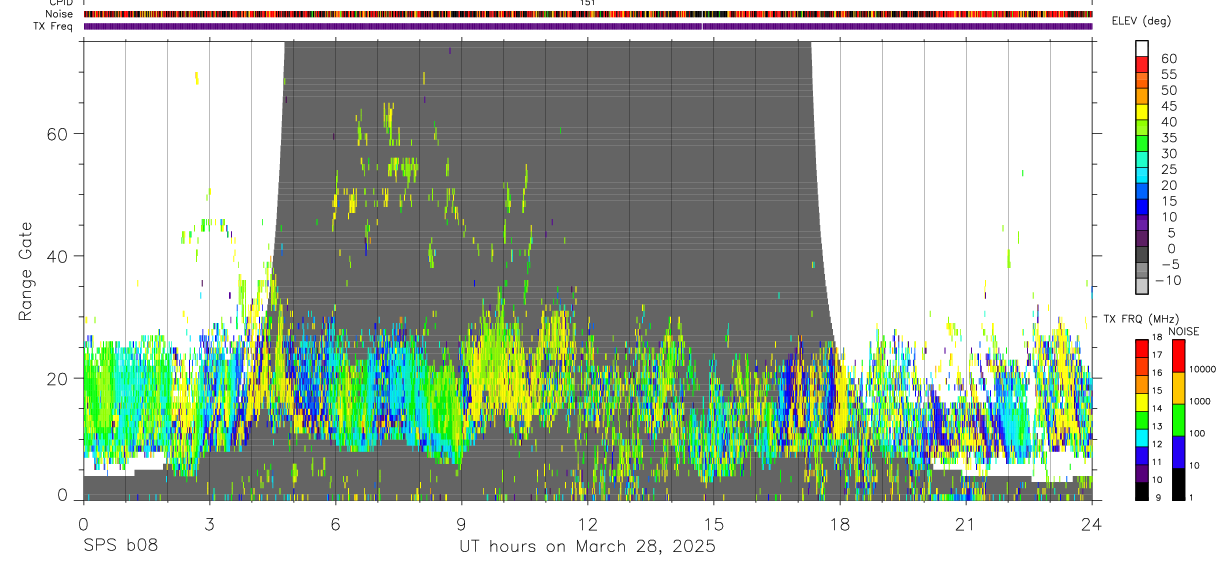
Task: Click the 18 UT hour axis tick label
Action: tap(840, 524)
